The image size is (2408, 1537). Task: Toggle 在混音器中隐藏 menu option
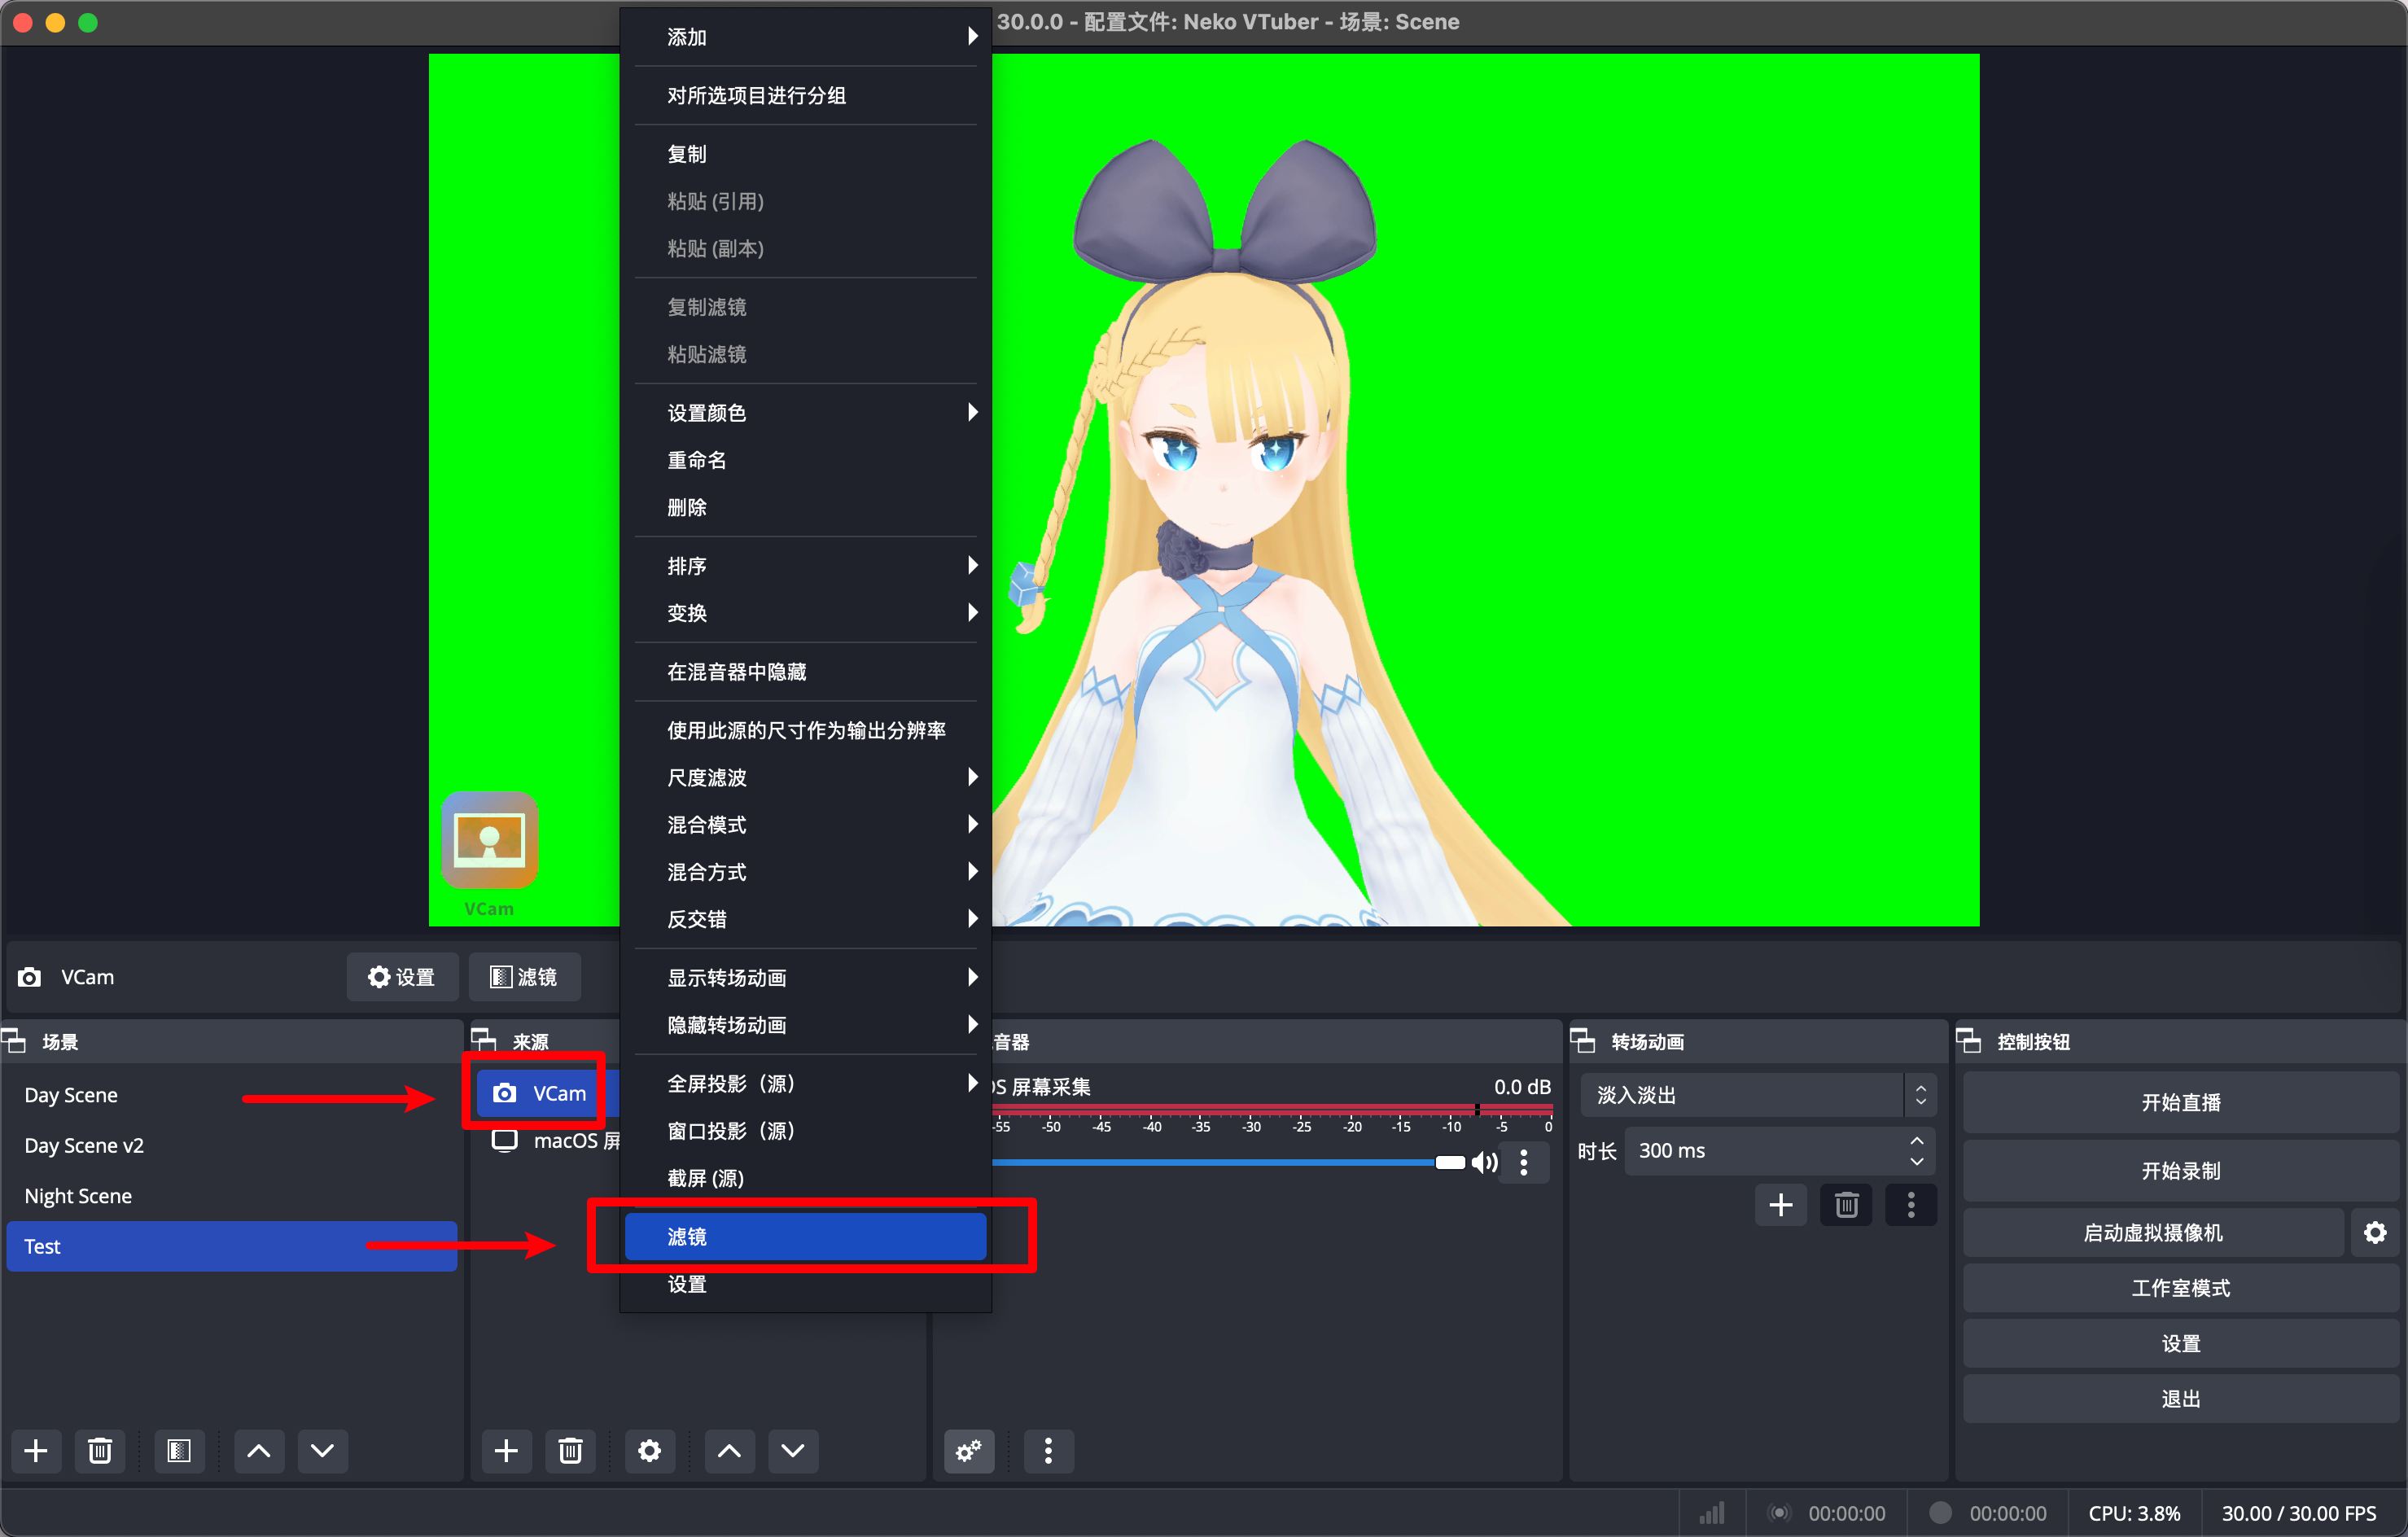(x=736, y=672)
